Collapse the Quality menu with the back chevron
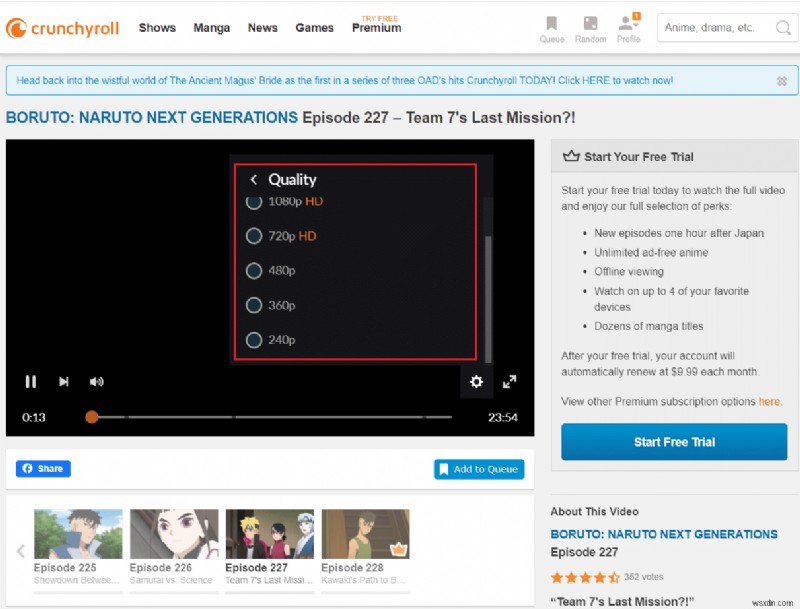This screenshot has height=609, width=800. point(253,178)
